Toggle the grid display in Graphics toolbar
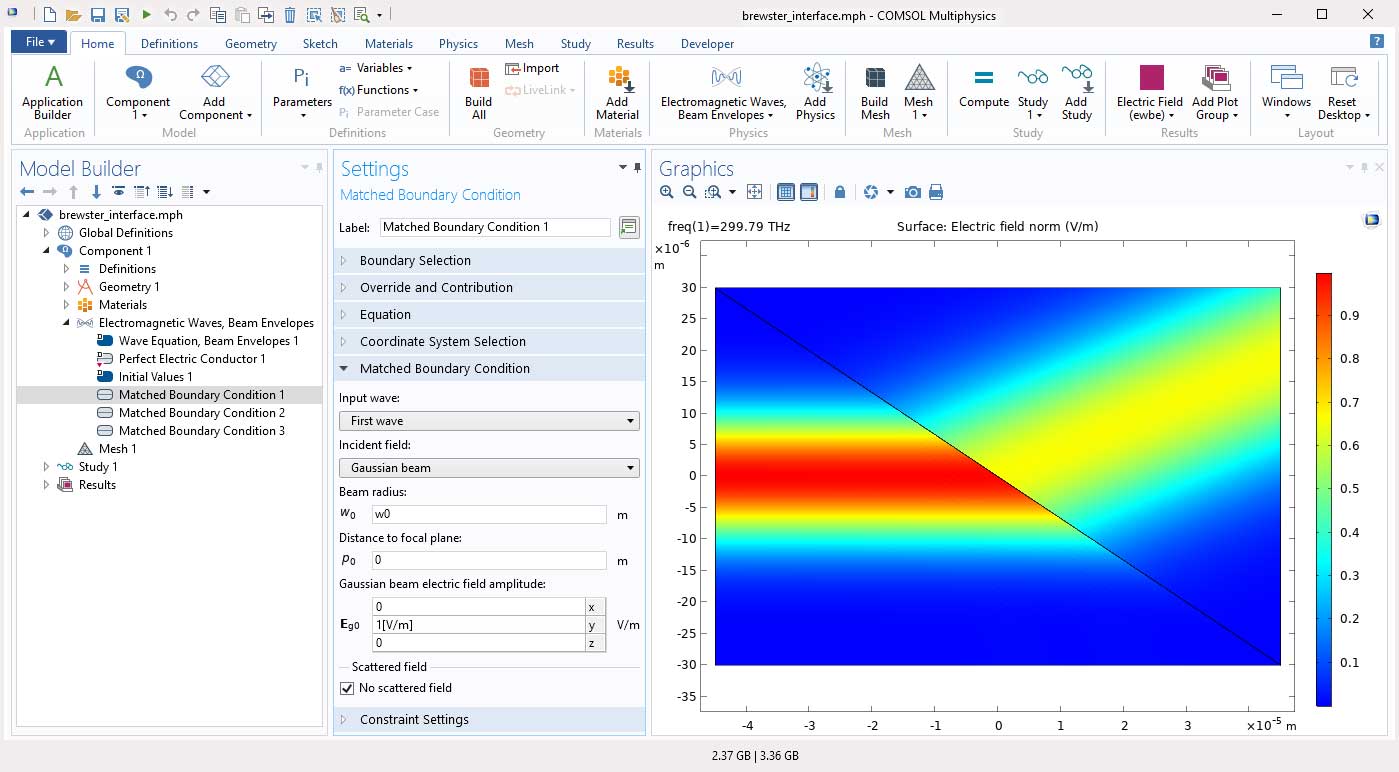The image size is (1399, 772). (785, 192)
